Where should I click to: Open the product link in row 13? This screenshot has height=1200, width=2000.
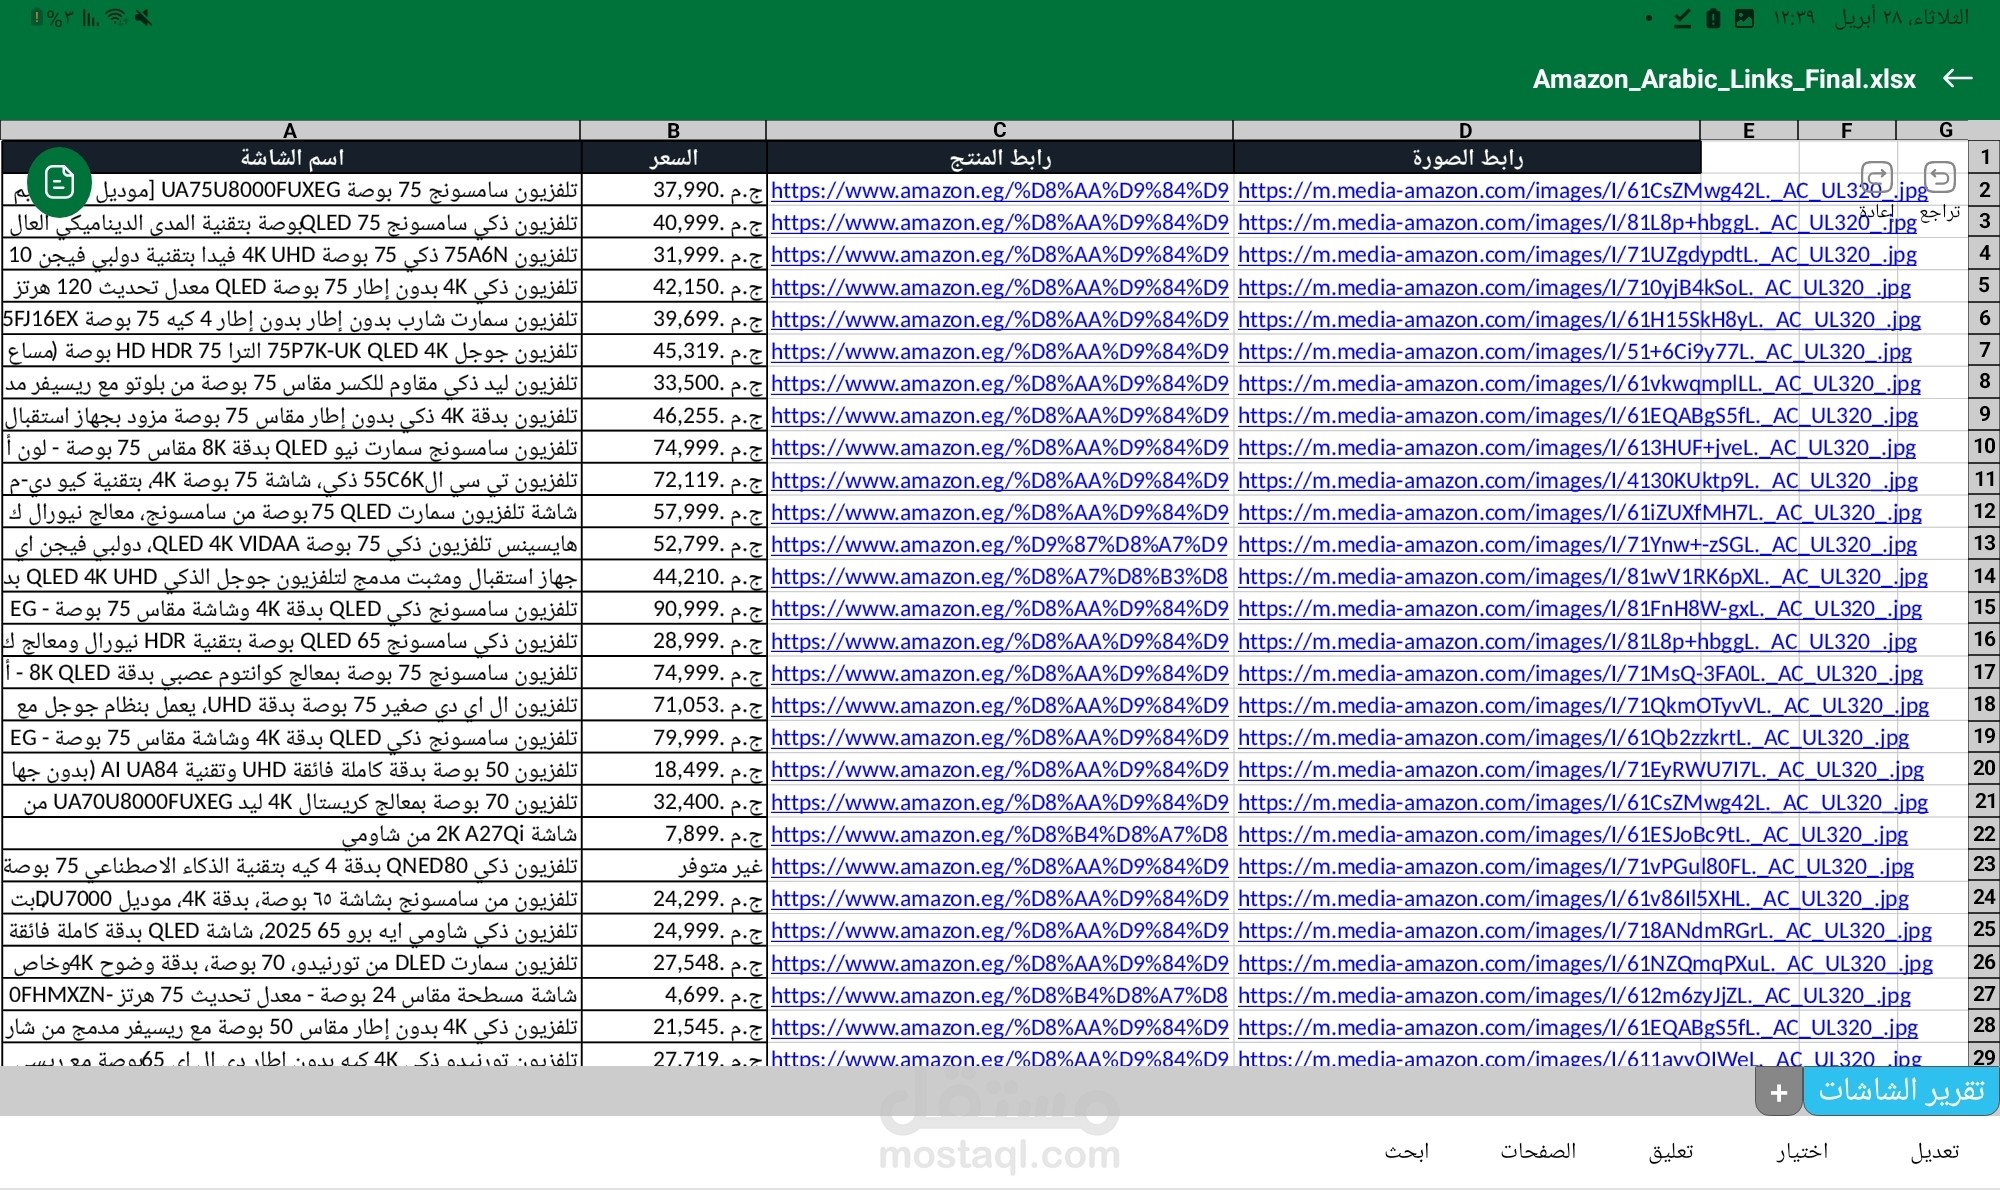point(1000,544)
